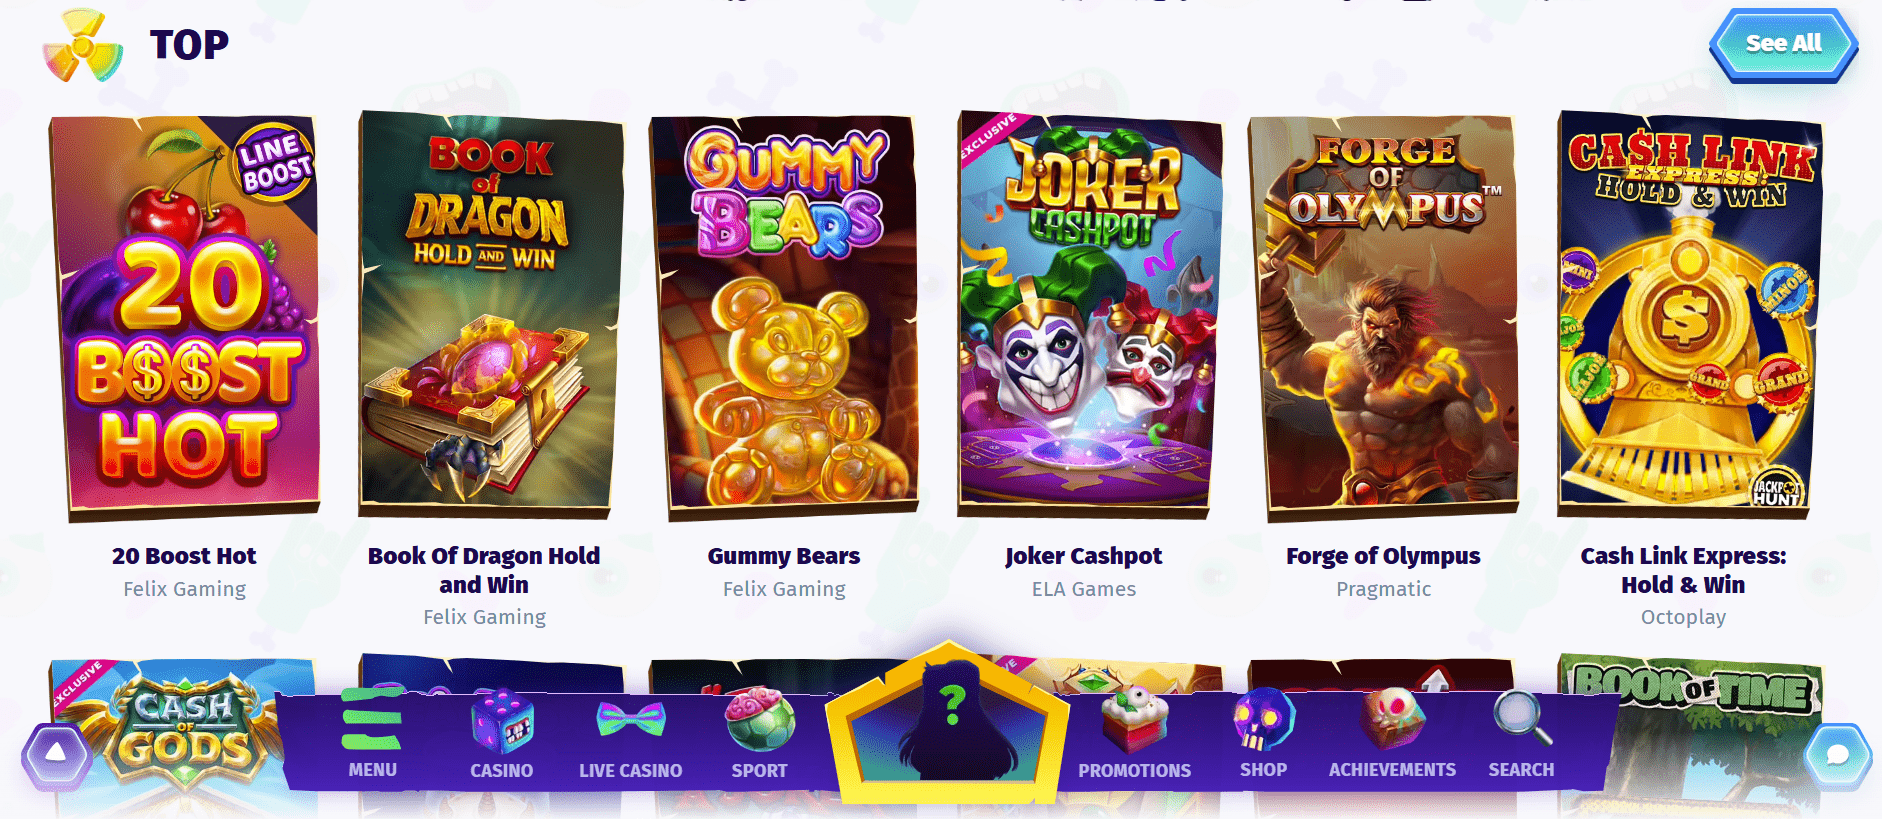Click the Book Of Dragon Hold and Win title
This screenshot has height=819, width=1882.
(x=484, y=570)
